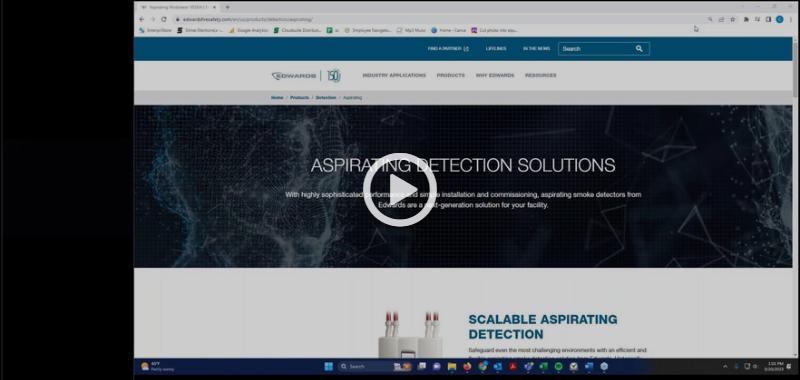Open the Chrome profile avatar

pyautogui.click(x=780, y=19)
